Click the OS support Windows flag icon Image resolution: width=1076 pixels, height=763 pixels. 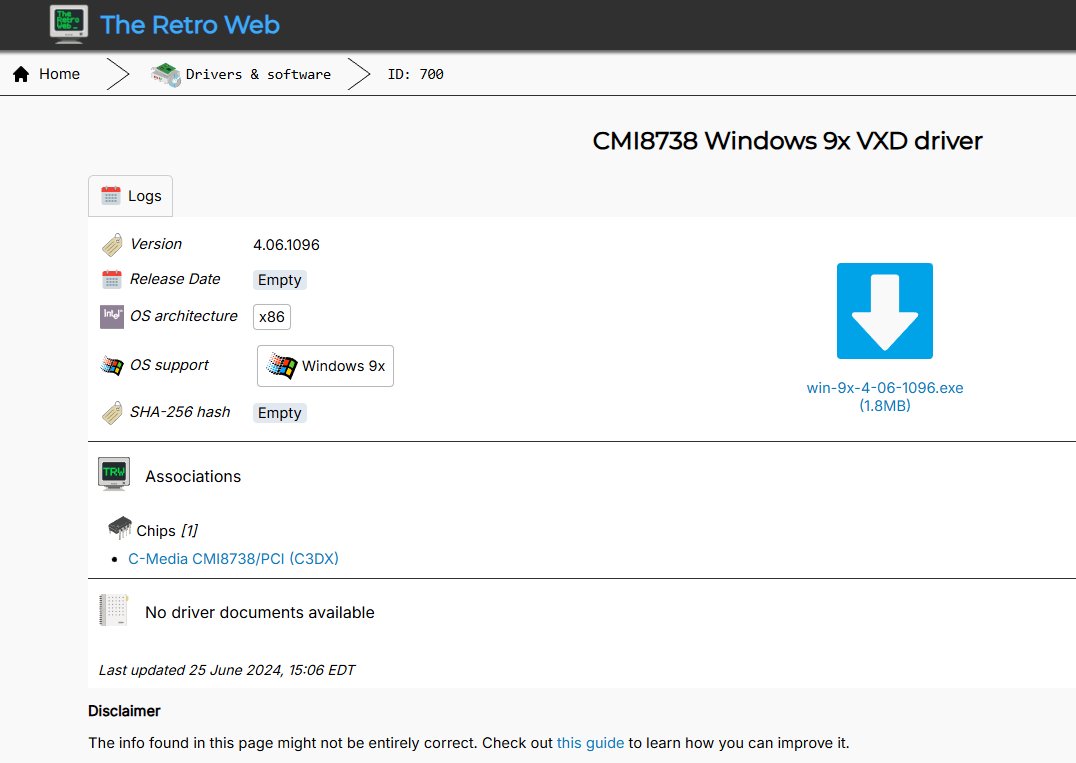pyautogui.click(x=112, y=365)
